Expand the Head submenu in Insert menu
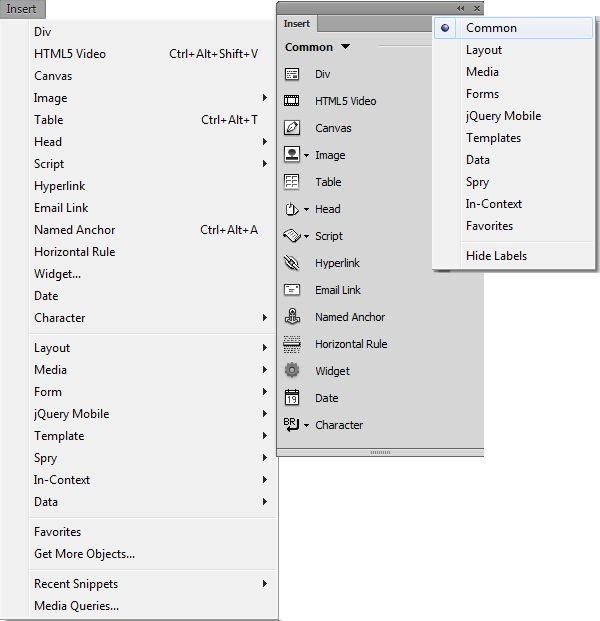 coord(265,141)
